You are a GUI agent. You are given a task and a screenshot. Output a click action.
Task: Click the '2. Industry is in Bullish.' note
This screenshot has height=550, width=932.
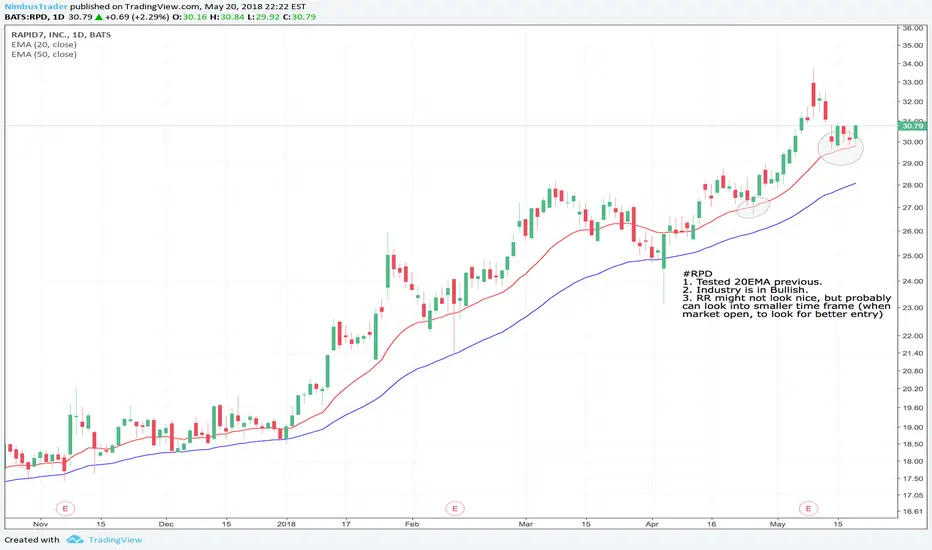pyautogui.click(x=745, y=290)
